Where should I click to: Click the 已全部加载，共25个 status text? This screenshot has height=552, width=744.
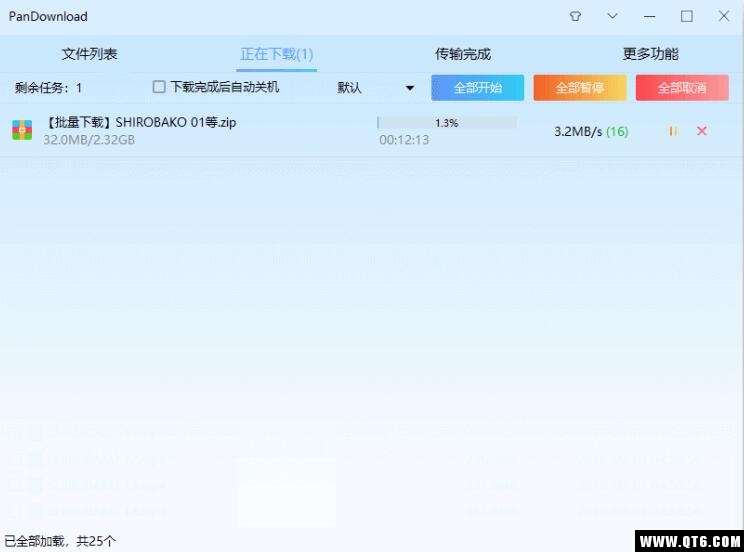tap(60, 541)
